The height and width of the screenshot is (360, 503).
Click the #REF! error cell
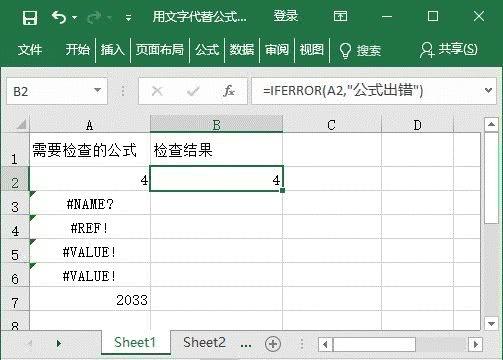(x=90, y=227)
